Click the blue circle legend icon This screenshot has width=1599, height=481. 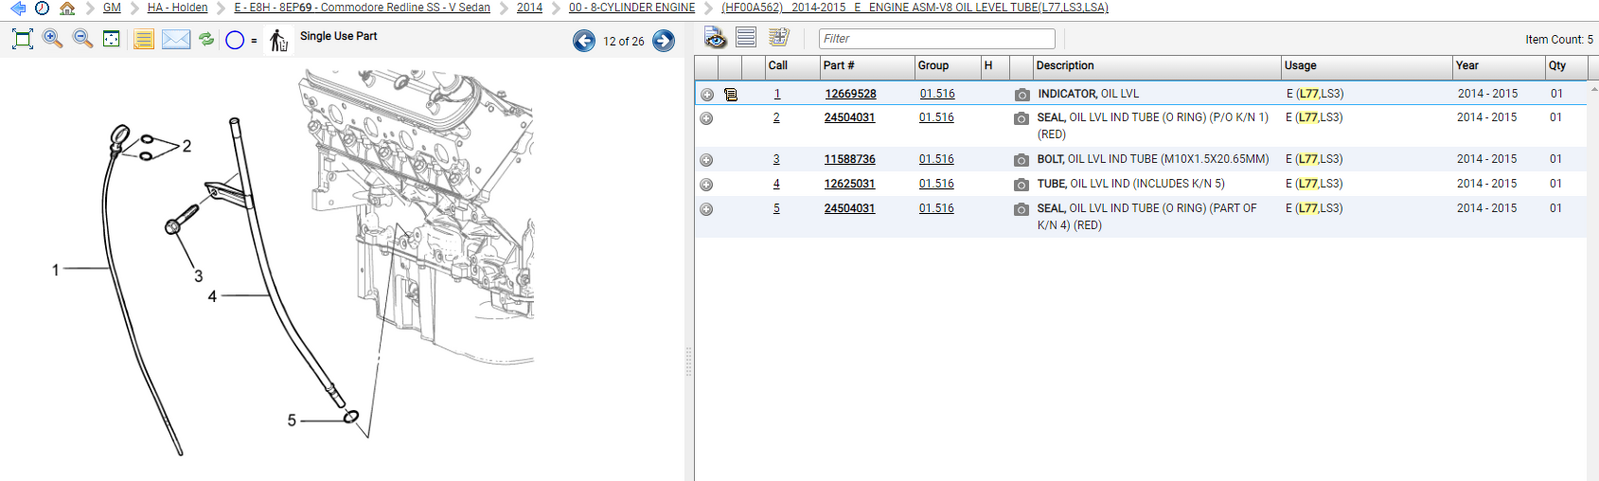pyautogui.click(x=235, y=40)
